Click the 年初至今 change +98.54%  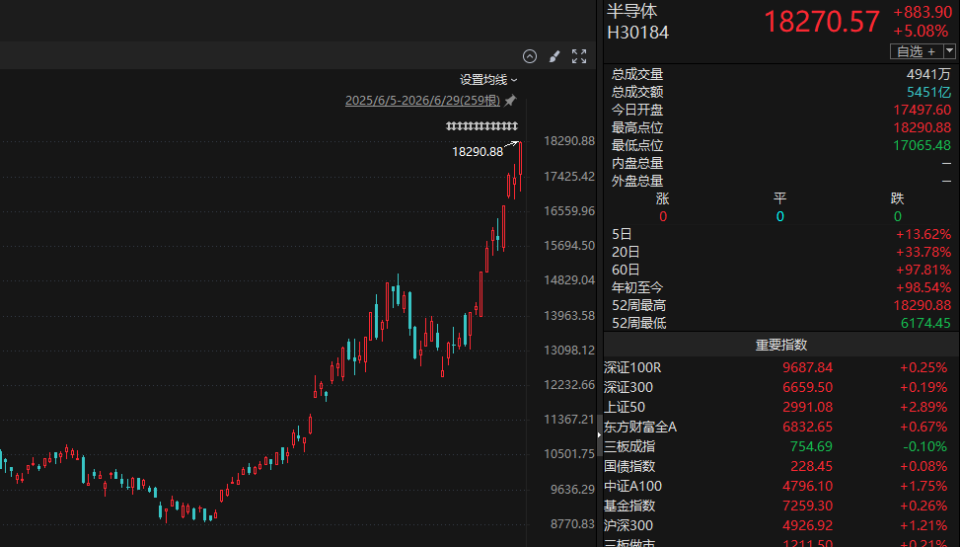924,287
